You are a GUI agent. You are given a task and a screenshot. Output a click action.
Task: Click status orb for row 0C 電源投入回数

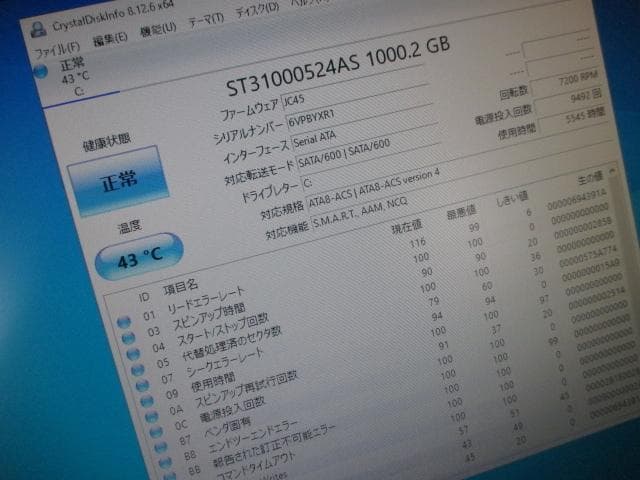click(156, 433)
